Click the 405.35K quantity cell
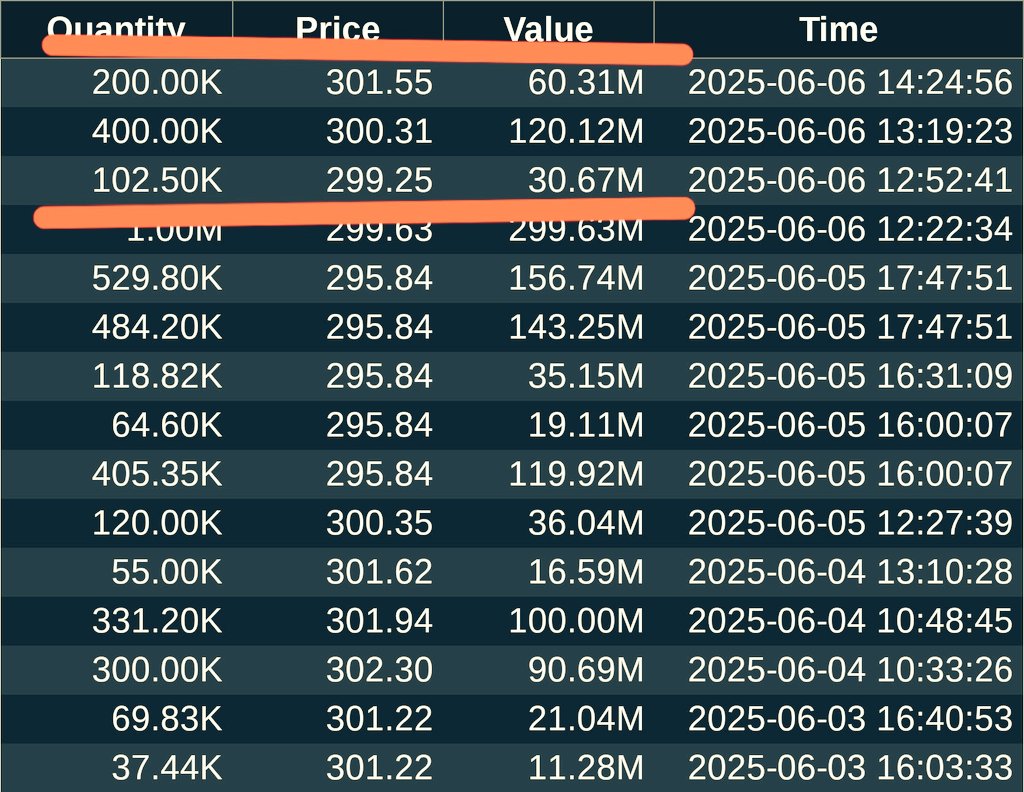Image resolution: width=1024 pixels, height=792 pixels. coord(116,474)
